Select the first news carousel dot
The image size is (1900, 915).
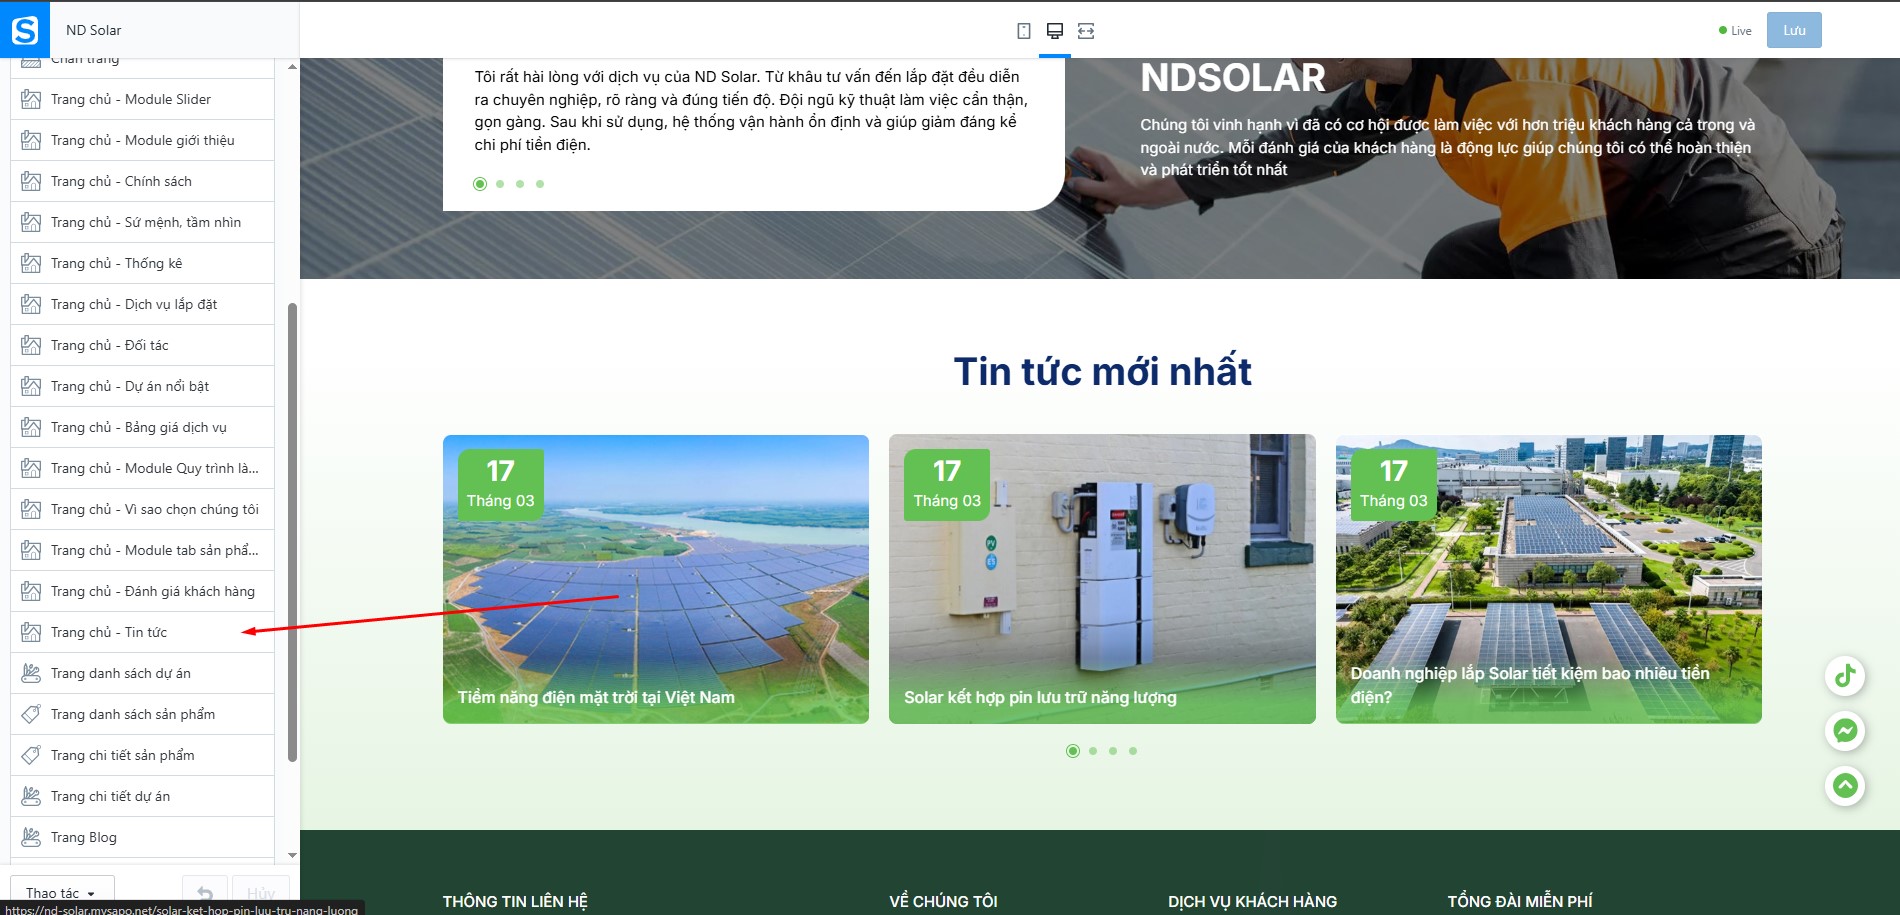coord(1073,751)
